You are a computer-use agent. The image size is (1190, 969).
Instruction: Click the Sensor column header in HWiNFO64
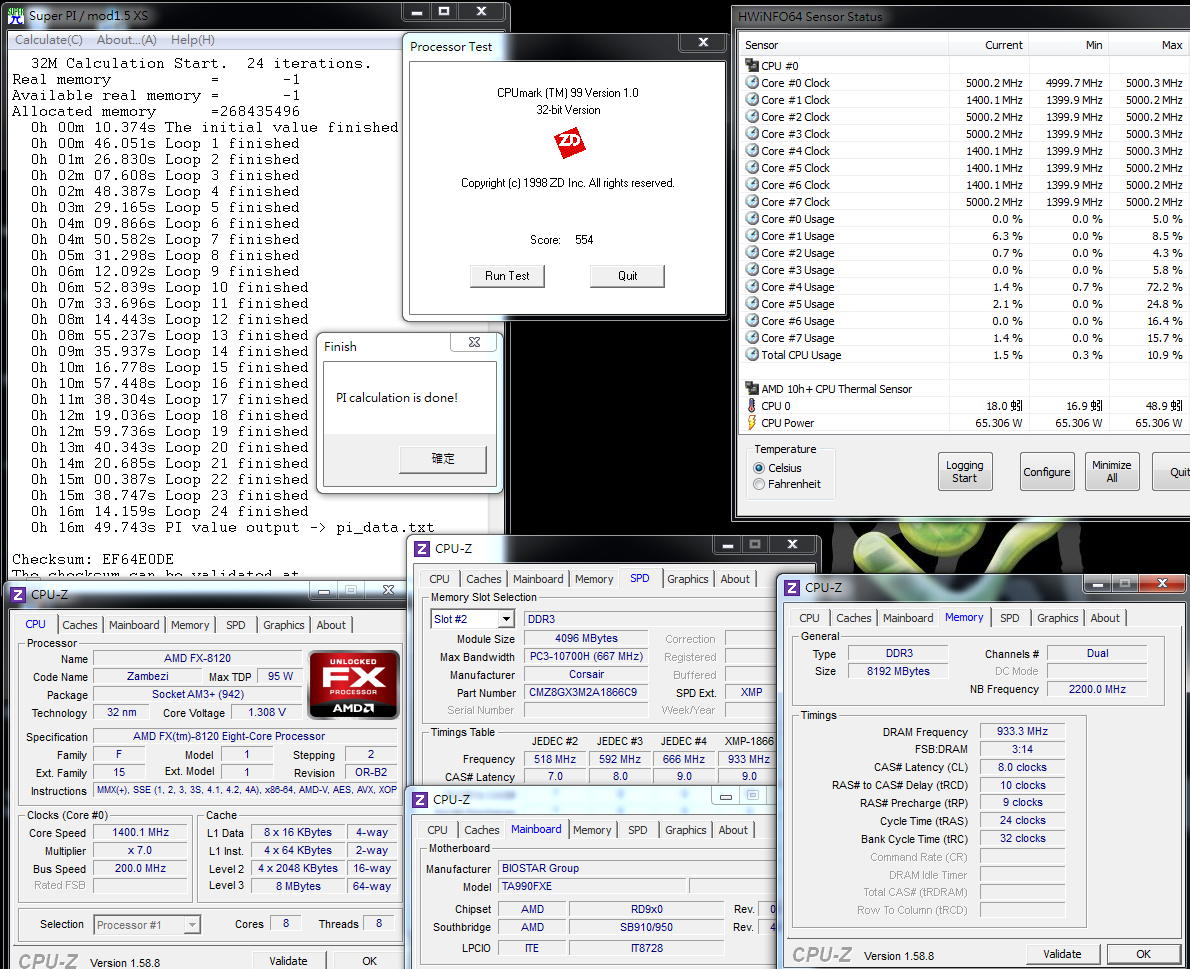[845, 45]
